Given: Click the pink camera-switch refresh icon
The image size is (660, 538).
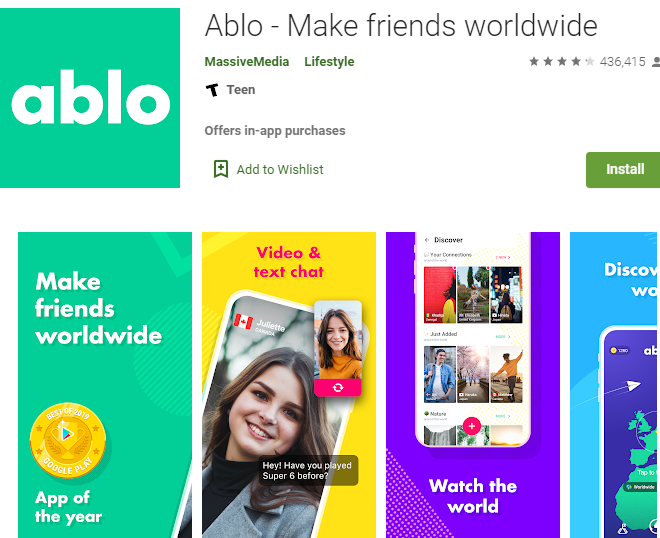Looking at the screenshot, I should [338, 388].
